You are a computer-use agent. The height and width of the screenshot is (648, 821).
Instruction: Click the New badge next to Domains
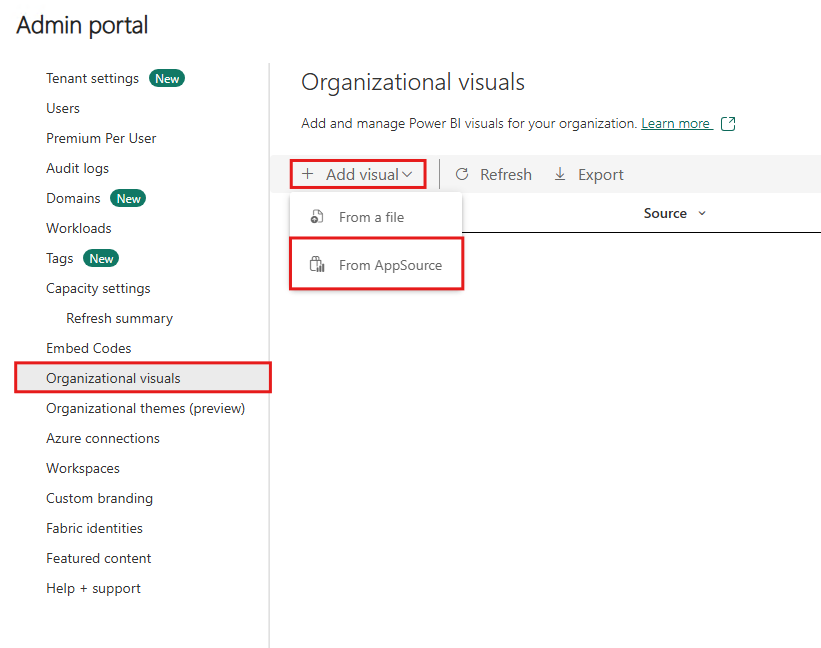(x=128, y=198)
